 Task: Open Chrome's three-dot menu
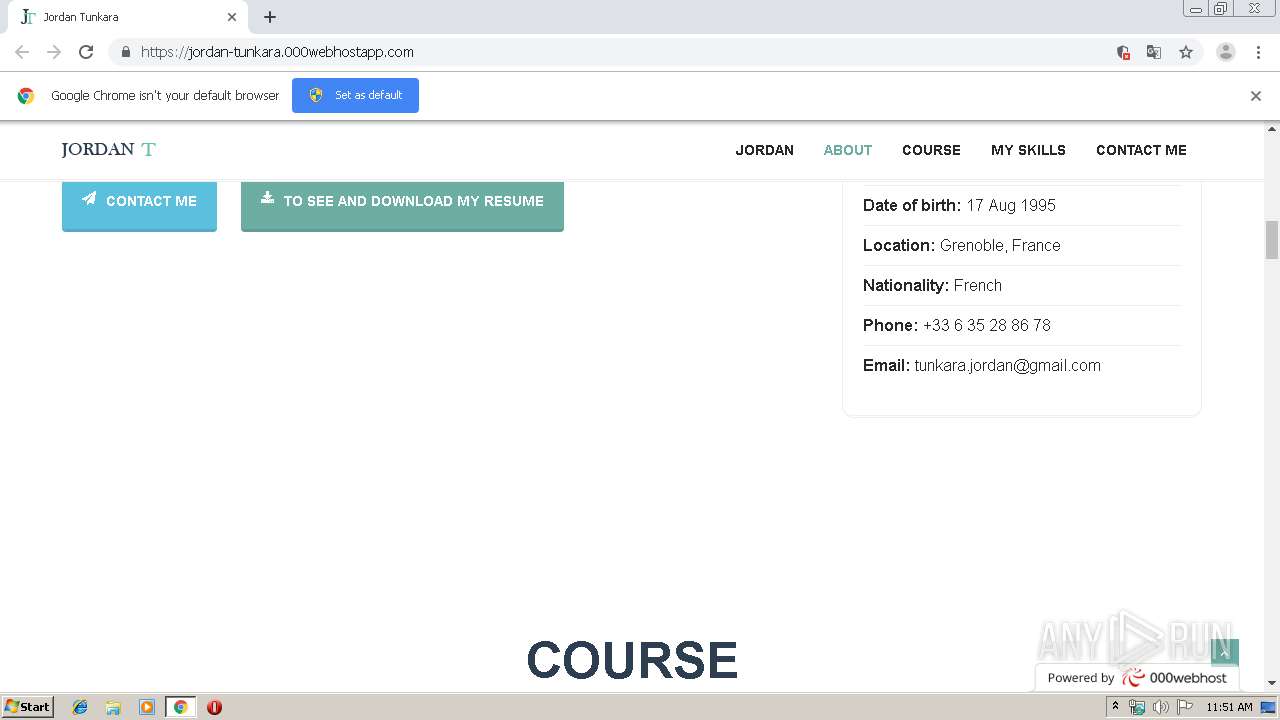[1258, 52]
